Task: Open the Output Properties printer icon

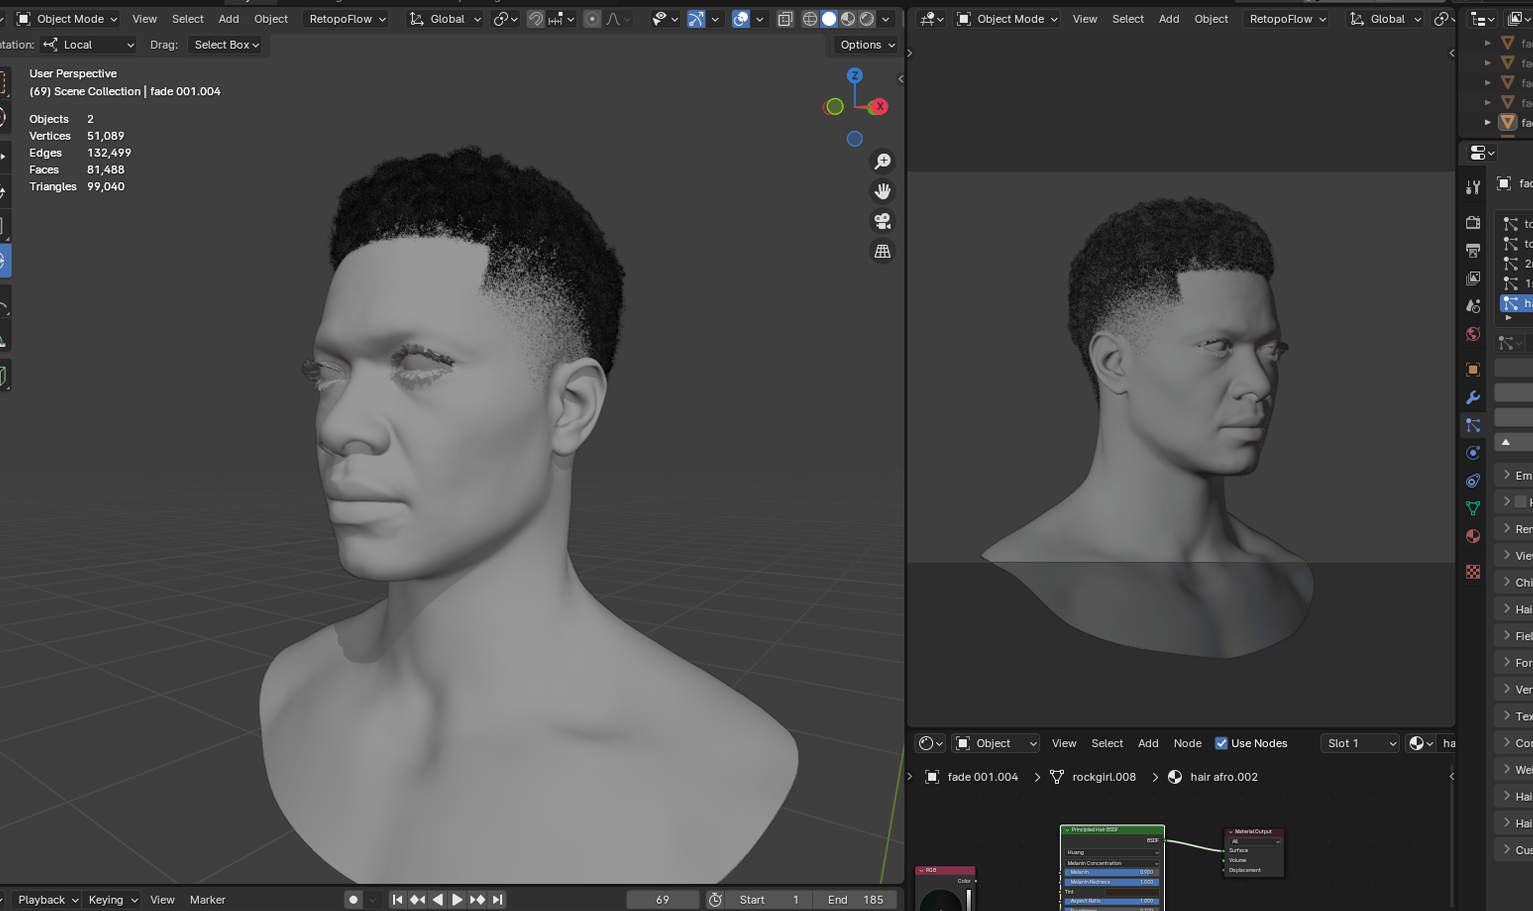Action: pos(1472,250)
